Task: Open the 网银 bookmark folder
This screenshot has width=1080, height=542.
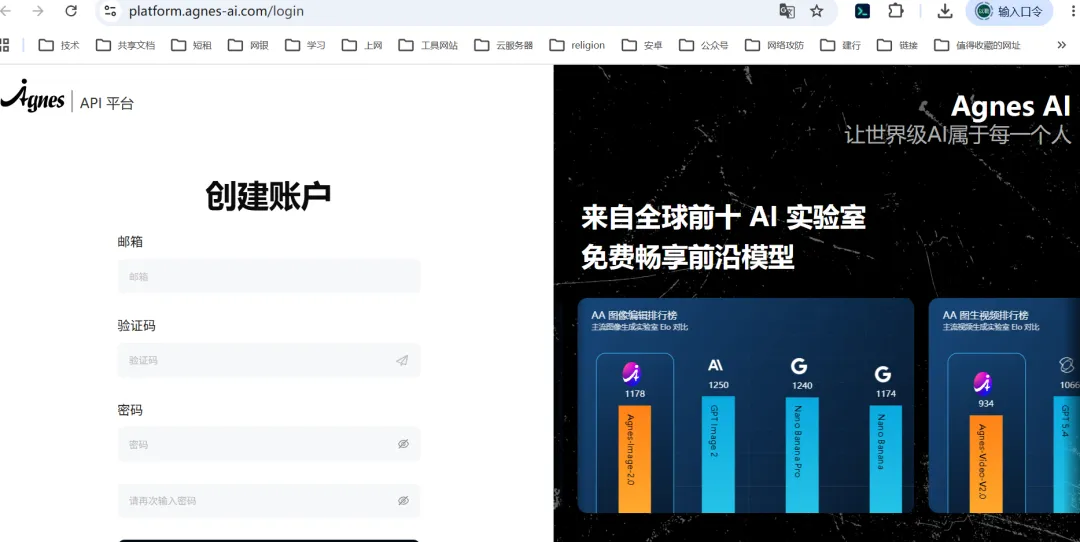Action: coord(249,45)
